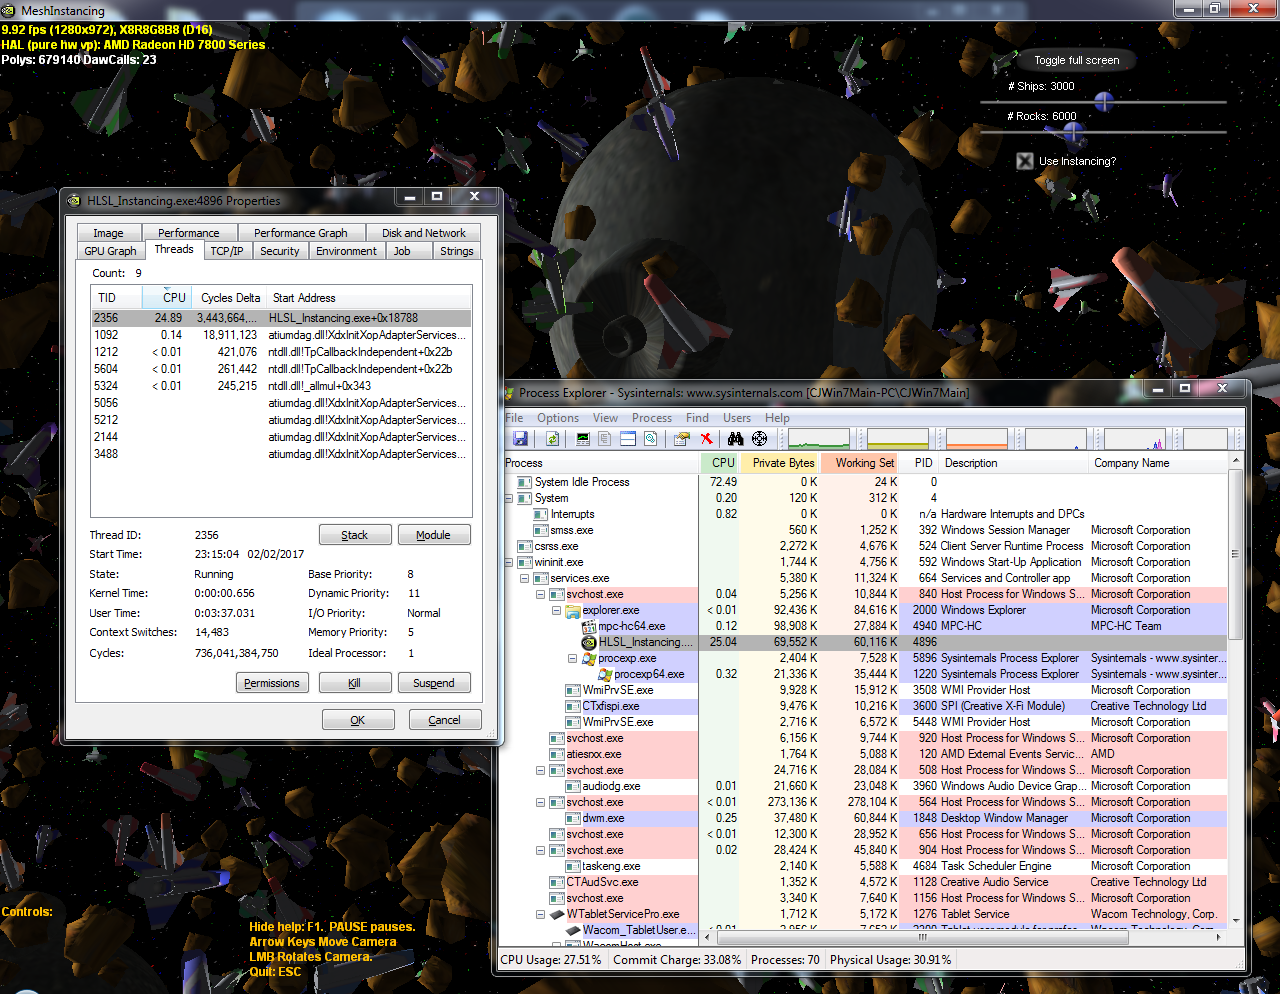Screen dimensions: 1280x994
Task: Select thread row with TID 1092
Action: pyautogui.click(x=281, y=335)
